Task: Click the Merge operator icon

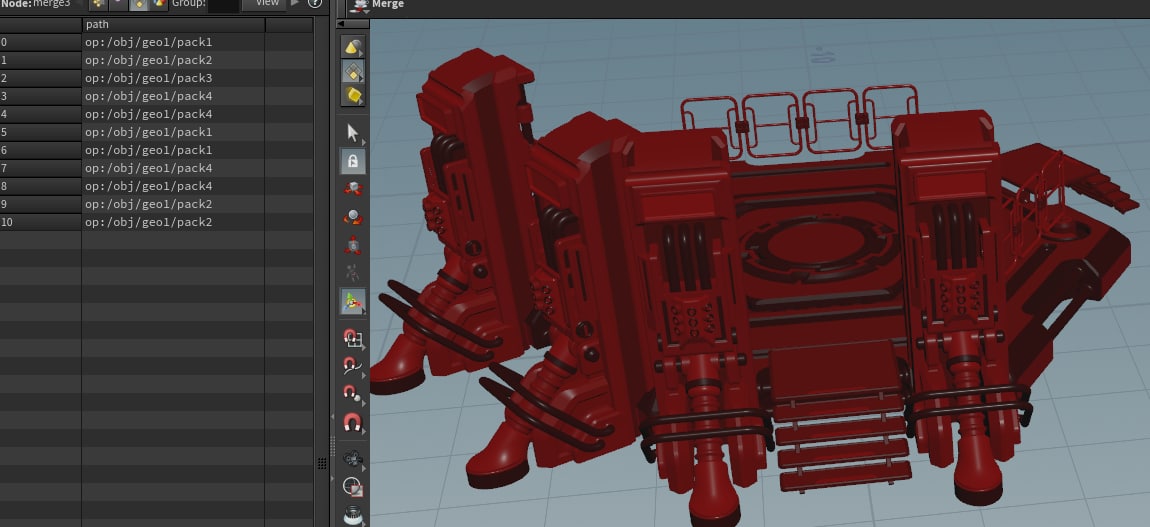Action: tap(359, 5)
